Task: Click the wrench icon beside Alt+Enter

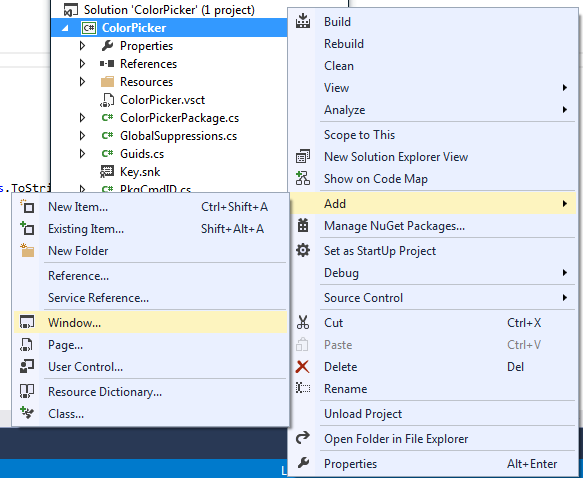Action: coord(303,463)
